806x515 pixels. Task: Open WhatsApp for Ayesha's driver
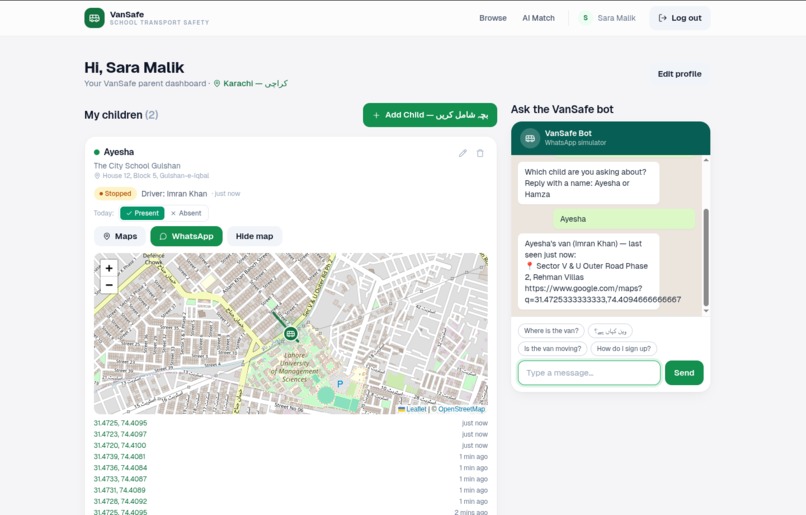coord(186,236)
